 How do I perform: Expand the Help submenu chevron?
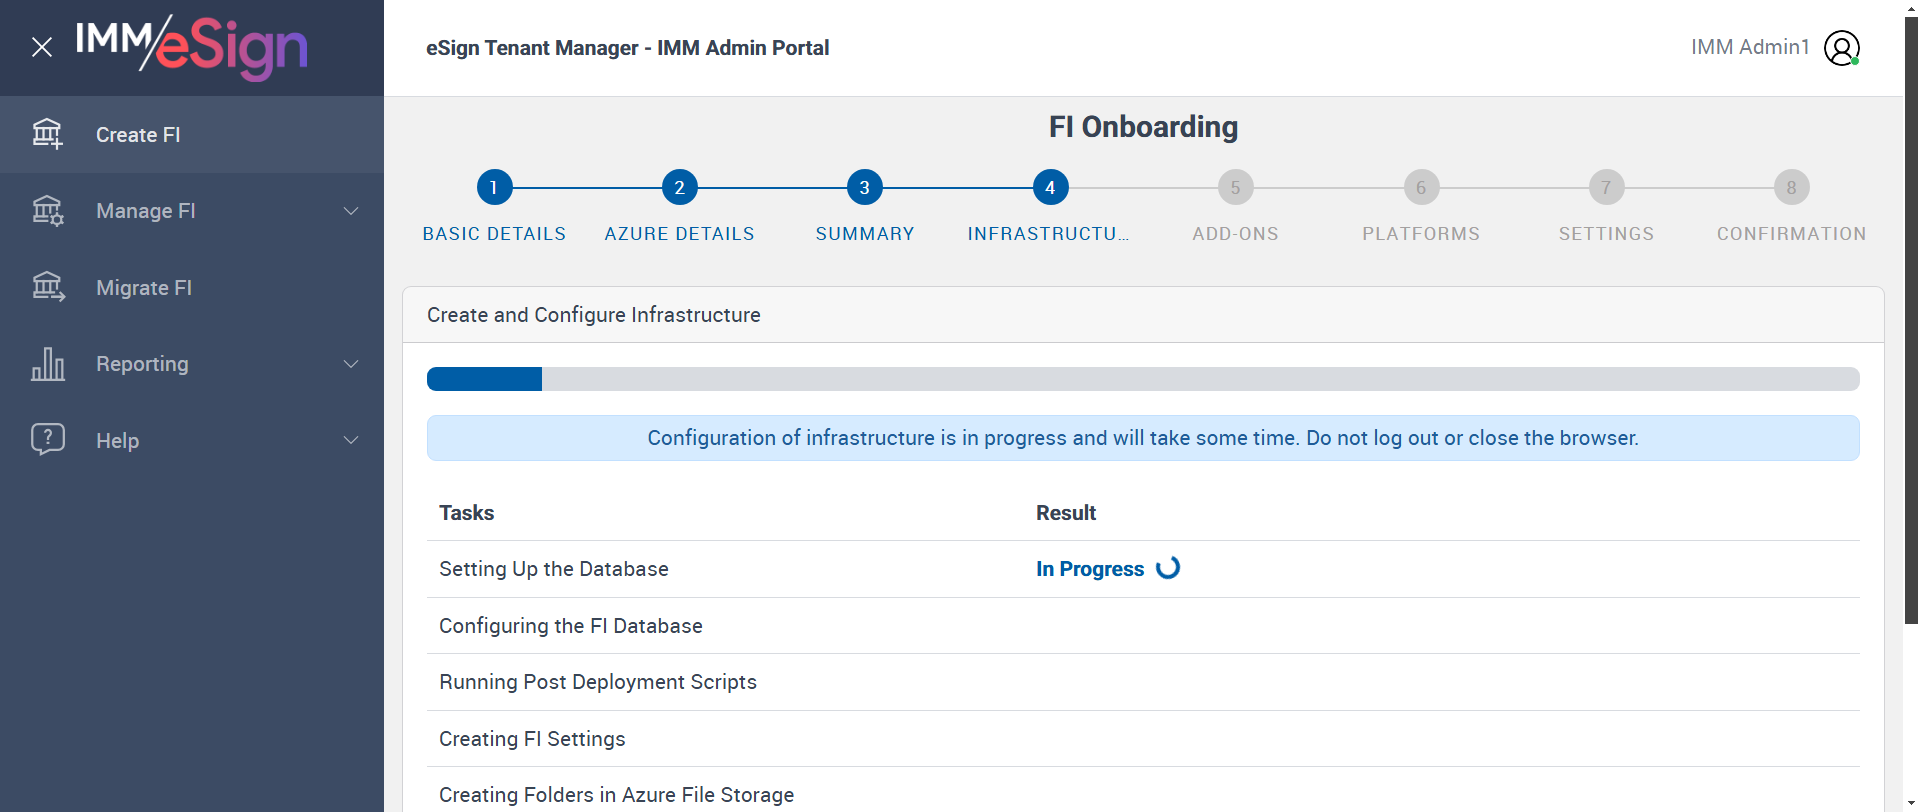pyautogui.click(x=351, y=440)
